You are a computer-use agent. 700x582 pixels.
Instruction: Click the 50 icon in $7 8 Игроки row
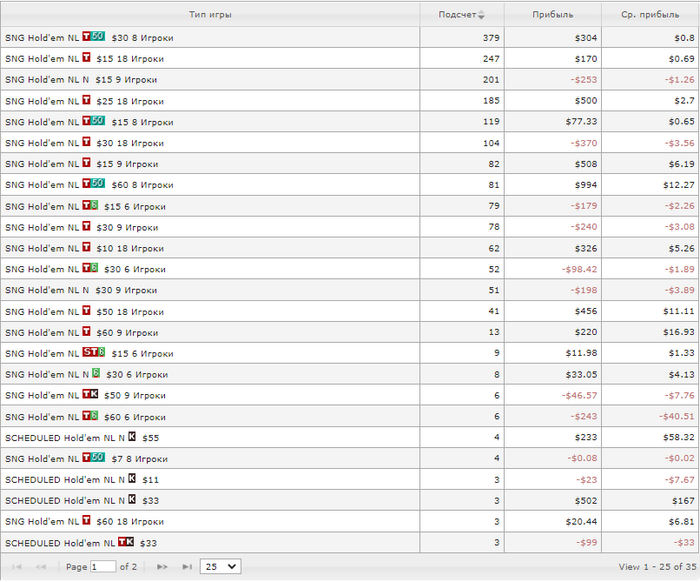(x=98, y=457)
